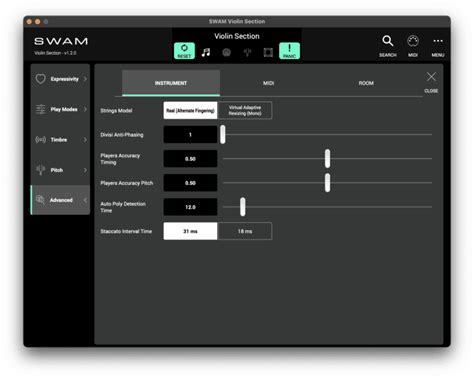
Task: Expand the Timbre section chevron
Action: coord(85,139)
